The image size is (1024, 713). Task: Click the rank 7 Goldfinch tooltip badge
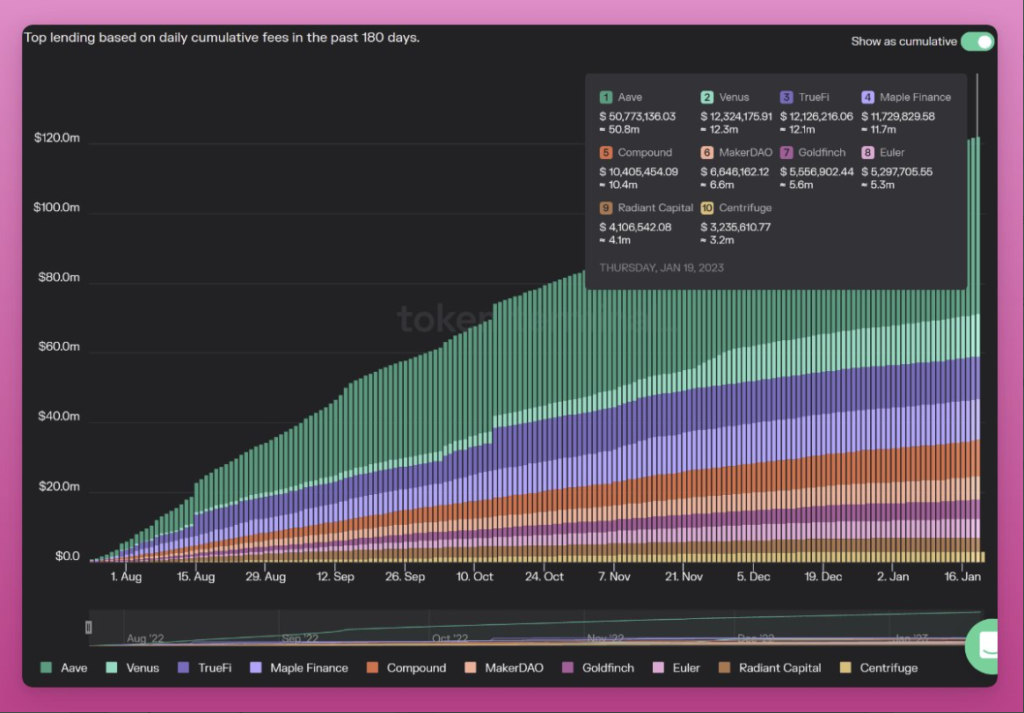[786, 153]
